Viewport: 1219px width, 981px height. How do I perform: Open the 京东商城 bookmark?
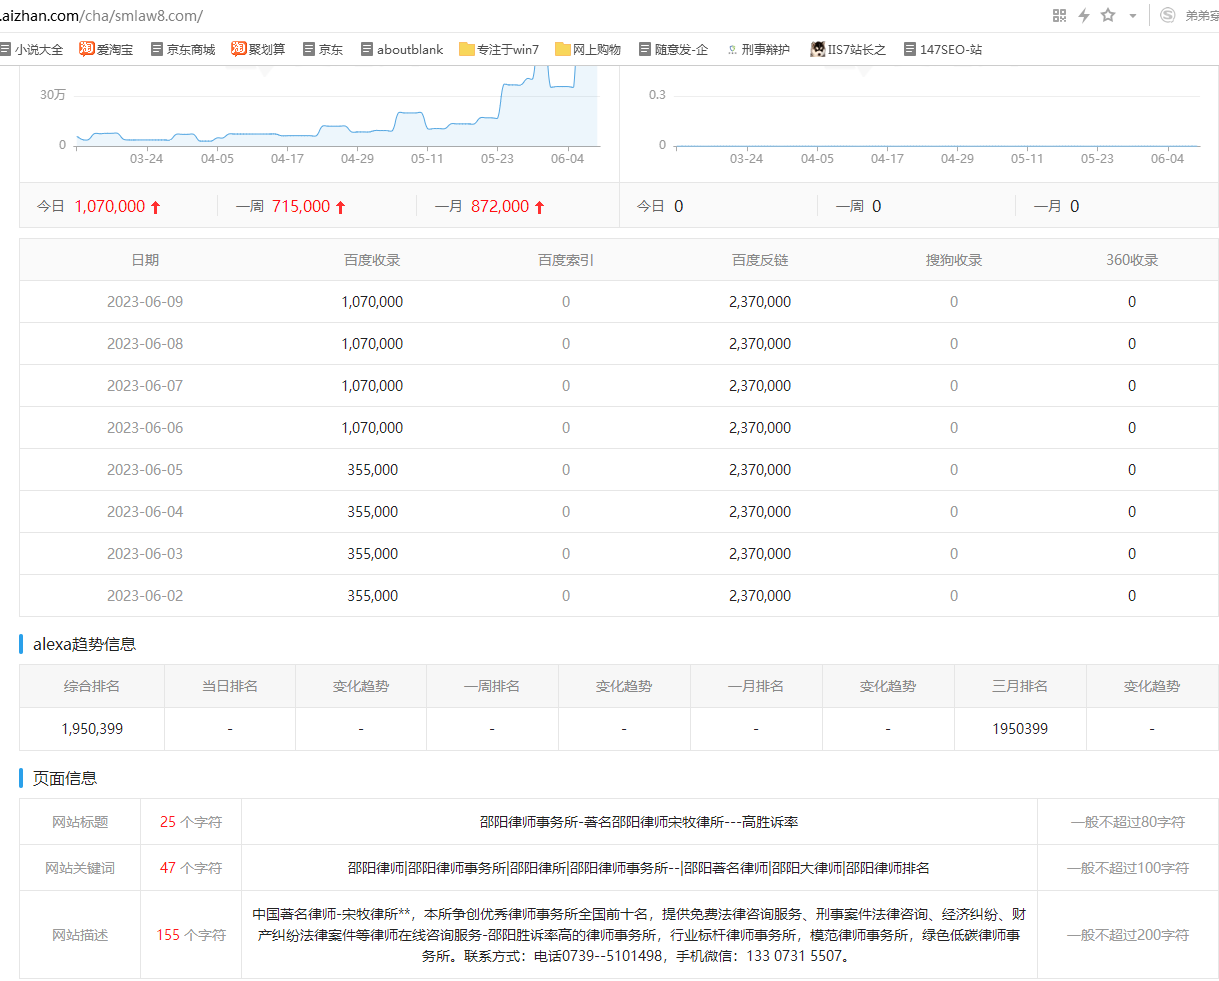[183, 49]
